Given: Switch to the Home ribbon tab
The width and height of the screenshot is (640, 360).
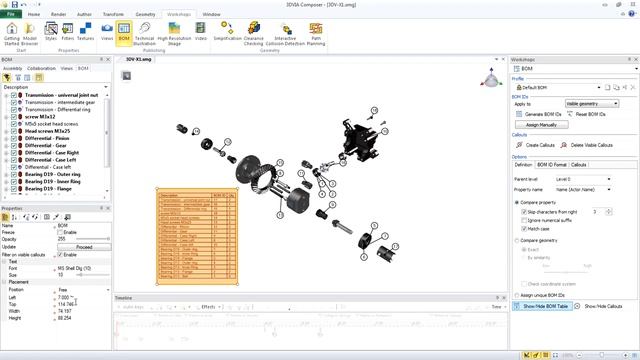Looking at the screenshot, I should (x=34, y=14).
